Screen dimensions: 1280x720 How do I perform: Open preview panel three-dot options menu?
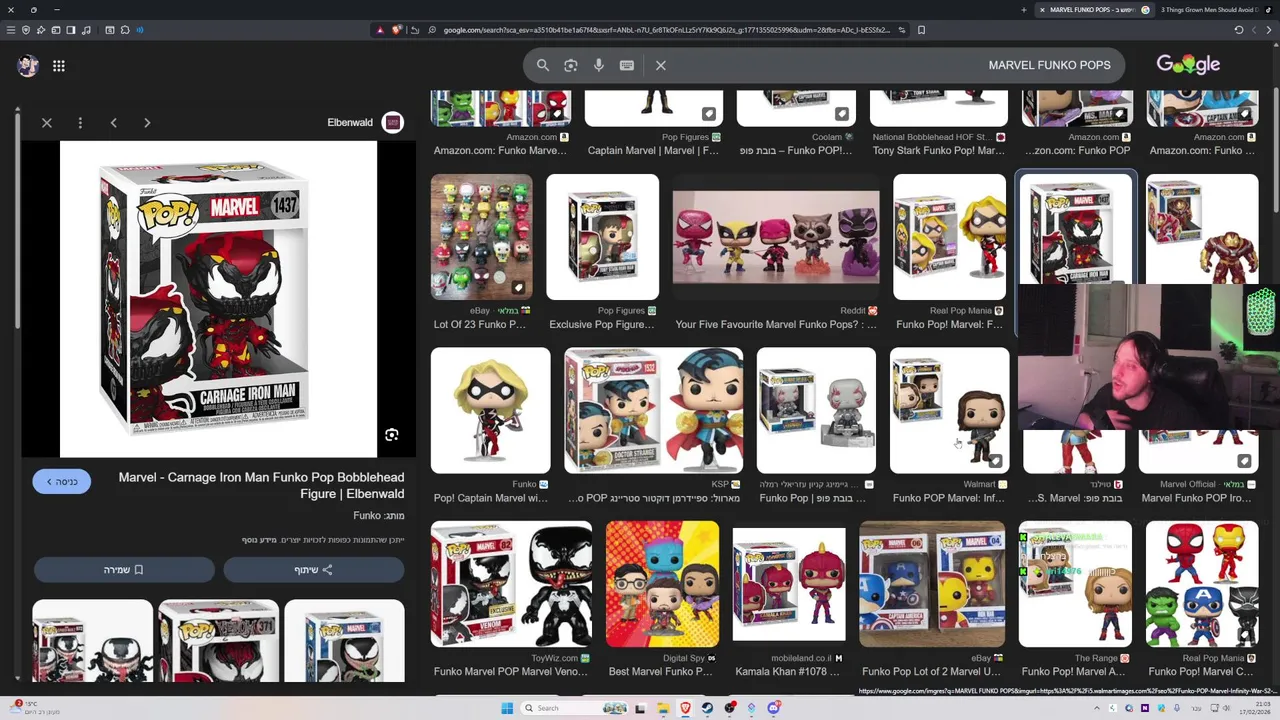click(80, 123)
